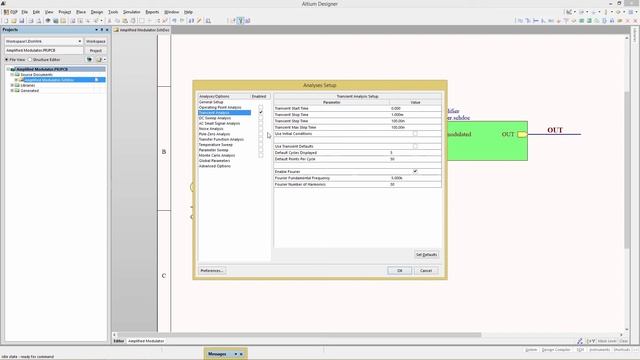Uncheck the Enable Fourier checkbox
Viewport: 640px width, 360px height.
(x=415, y=171)
